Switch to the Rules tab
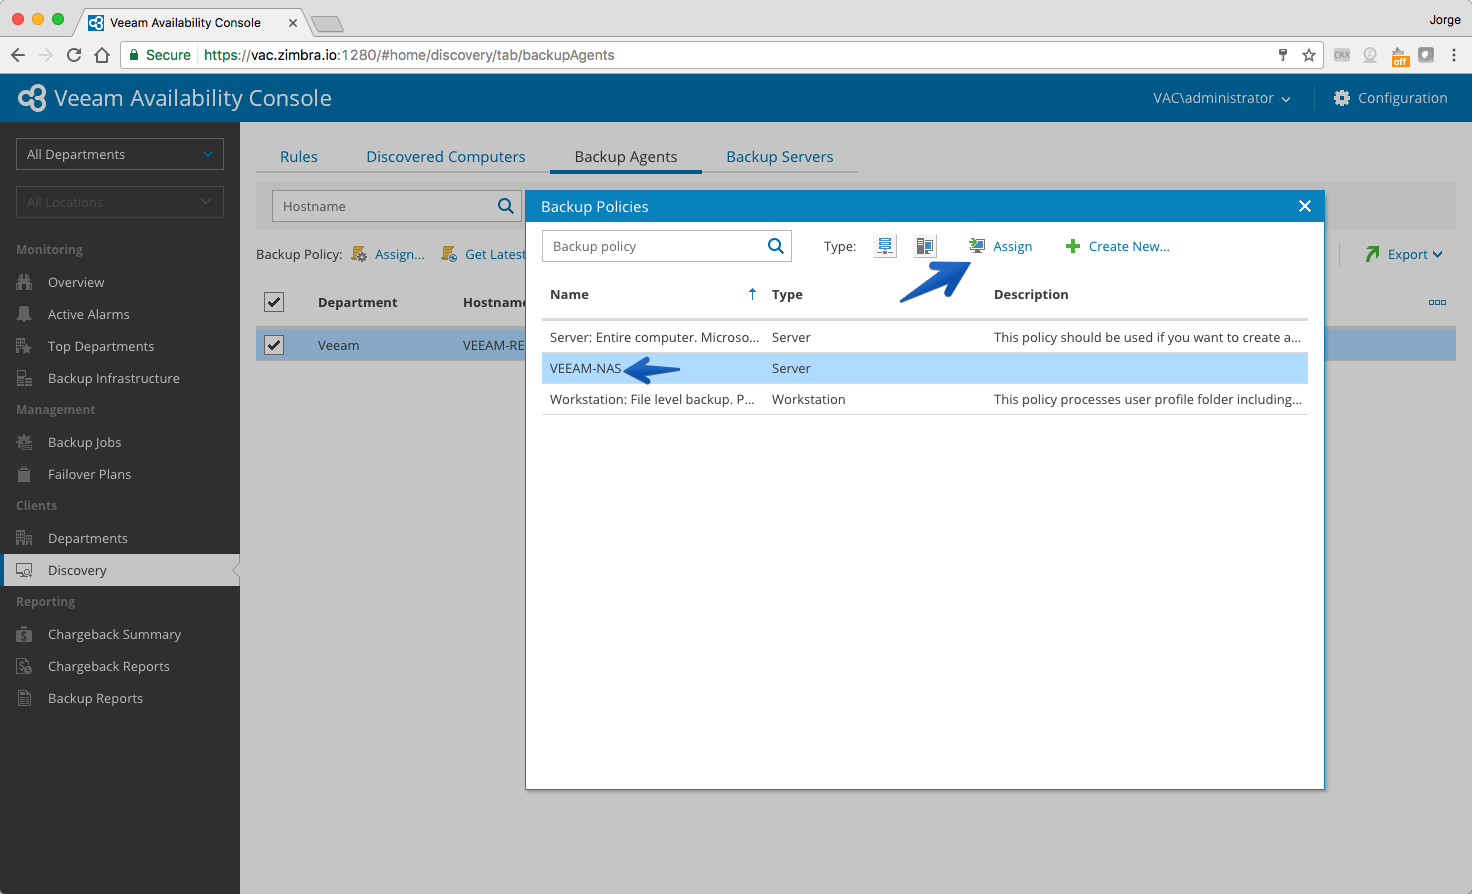The height and width of the screenshot is (894, 1472). (299, 157)
